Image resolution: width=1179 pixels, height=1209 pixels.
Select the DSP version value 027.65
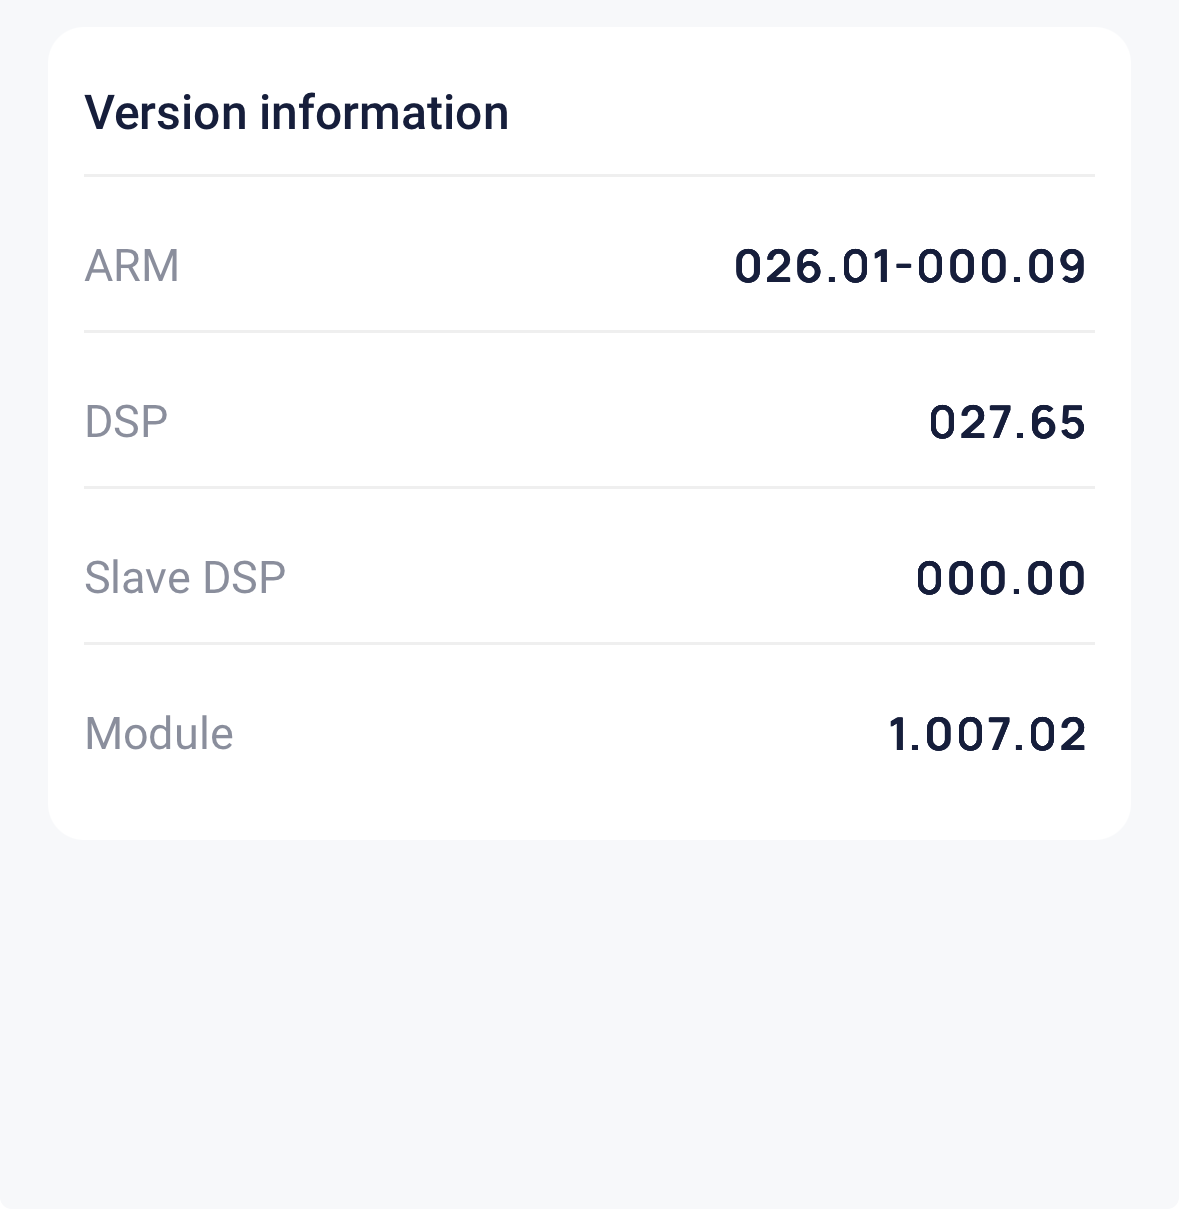pos(1007,422)
